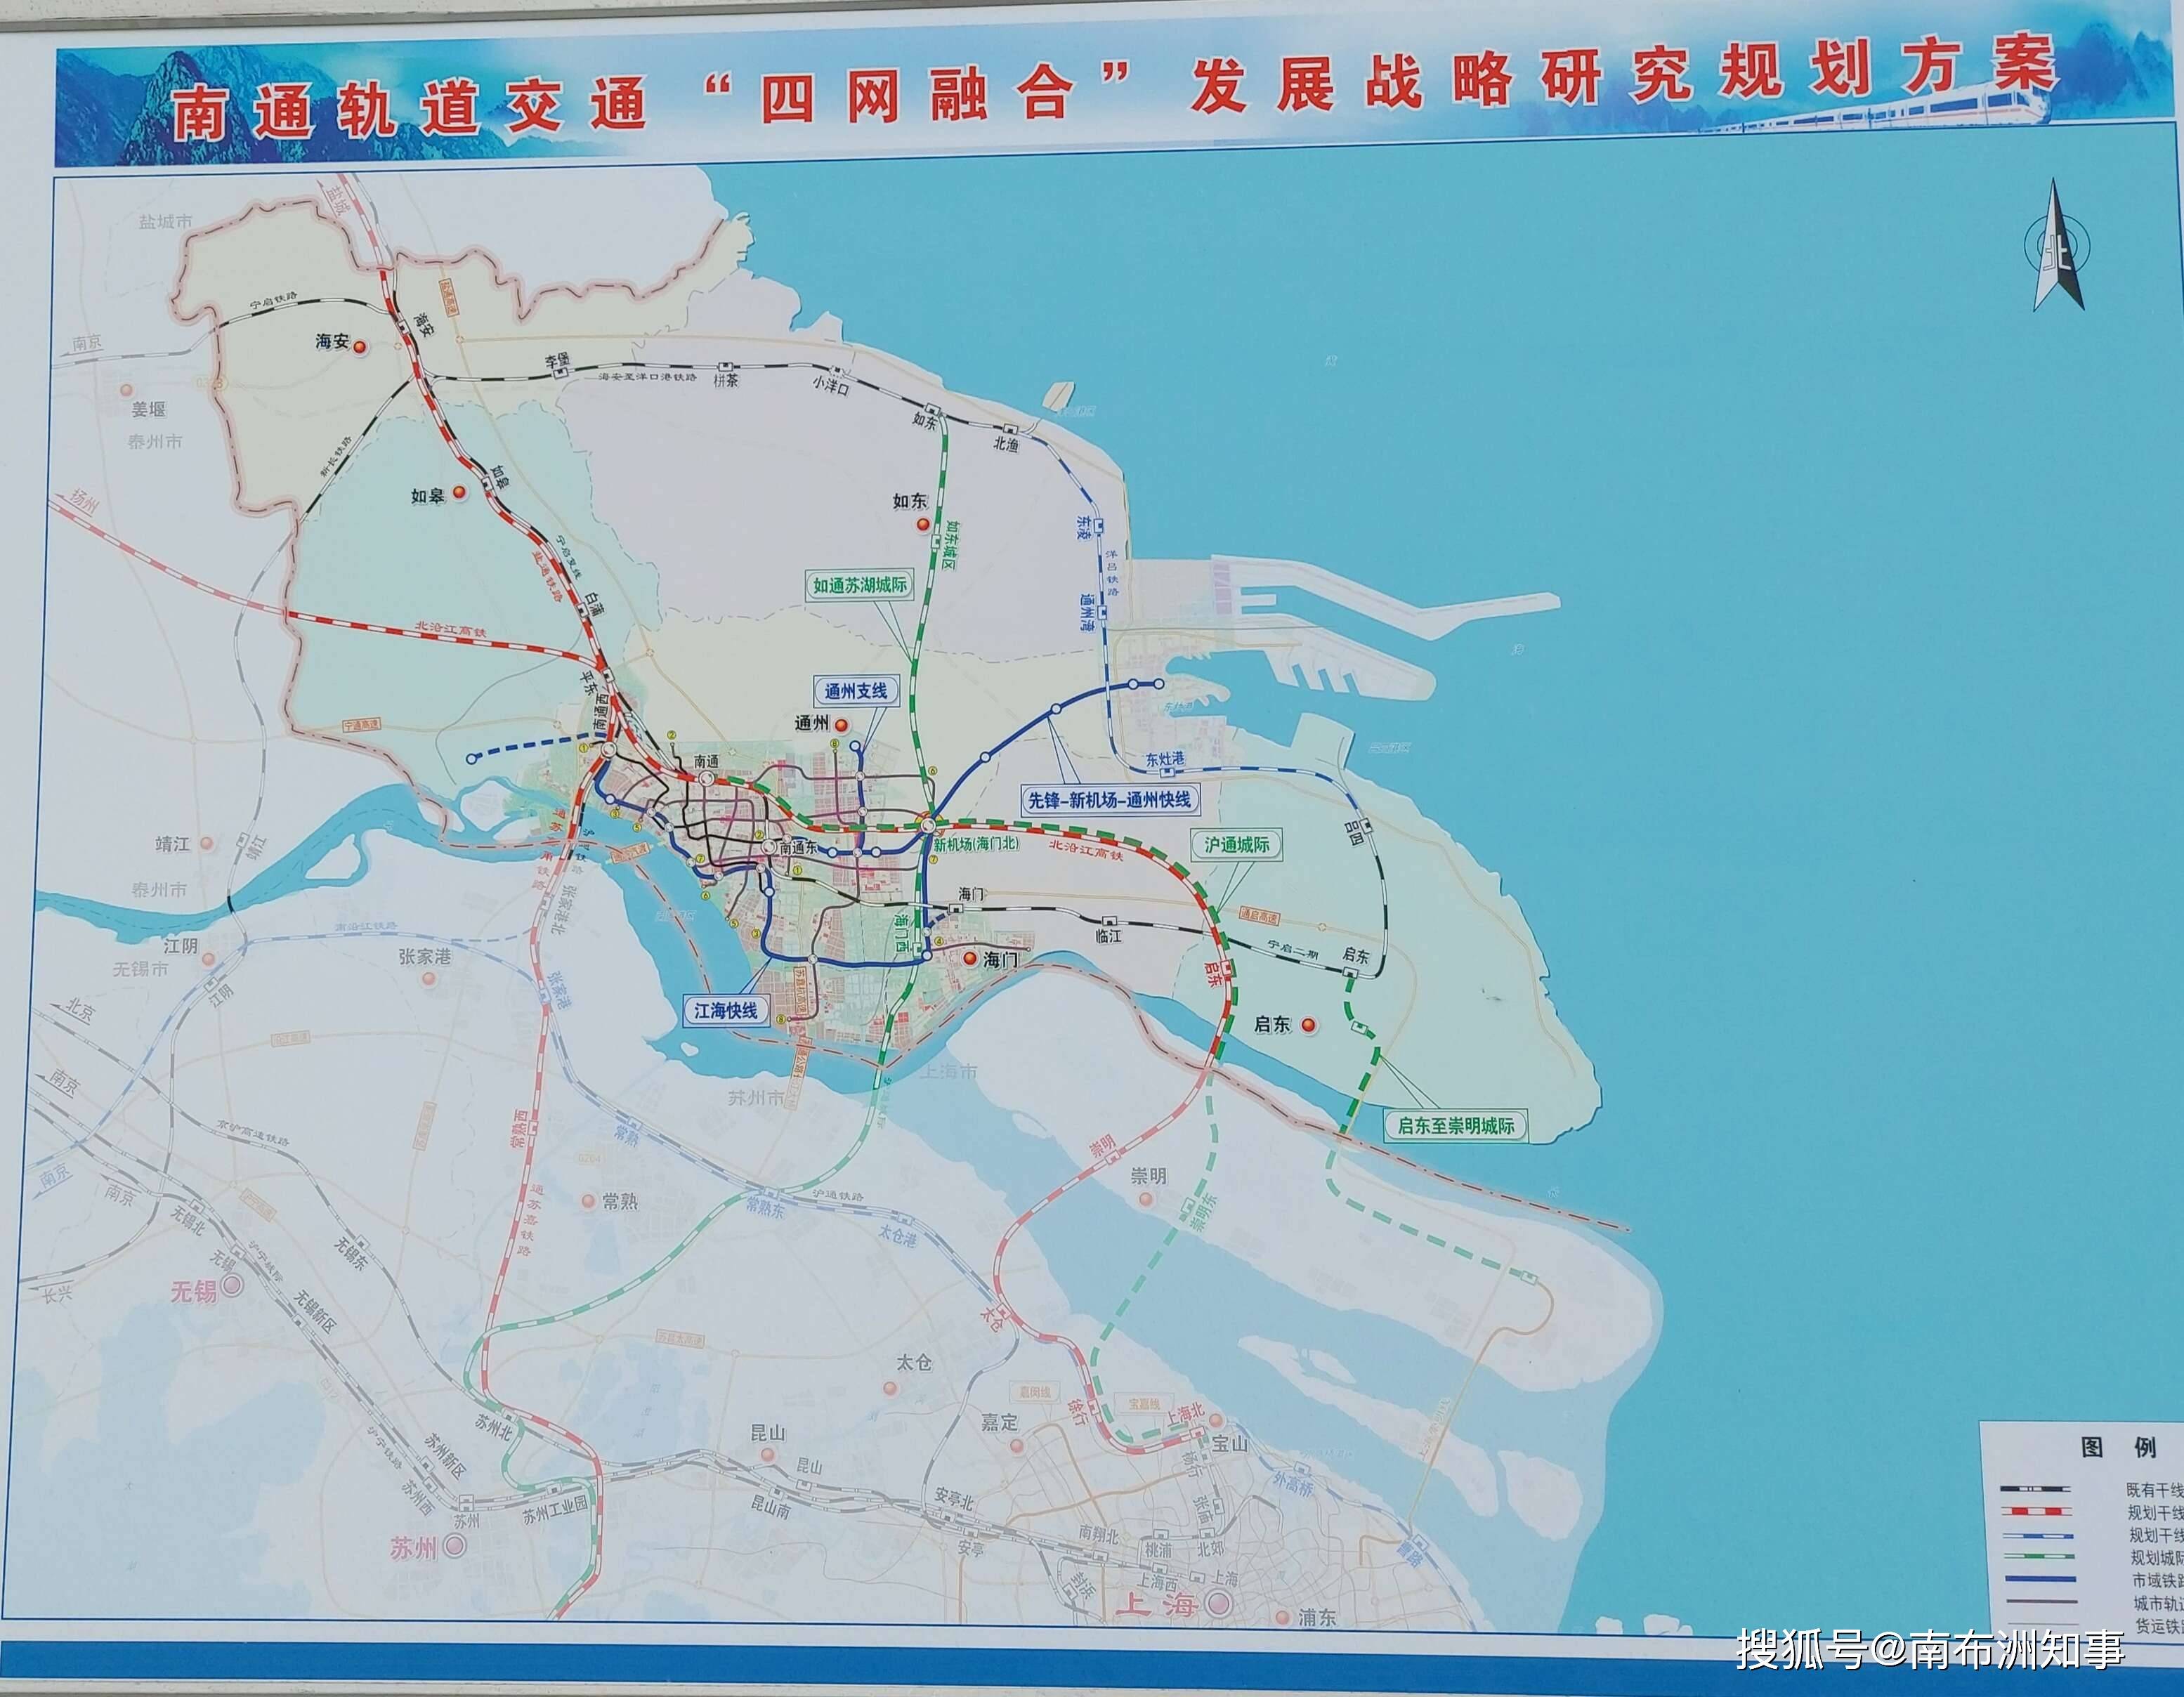Click the red city dot beside 如皋
This screenshot has width=2184, height=1697.
point(460,493)
